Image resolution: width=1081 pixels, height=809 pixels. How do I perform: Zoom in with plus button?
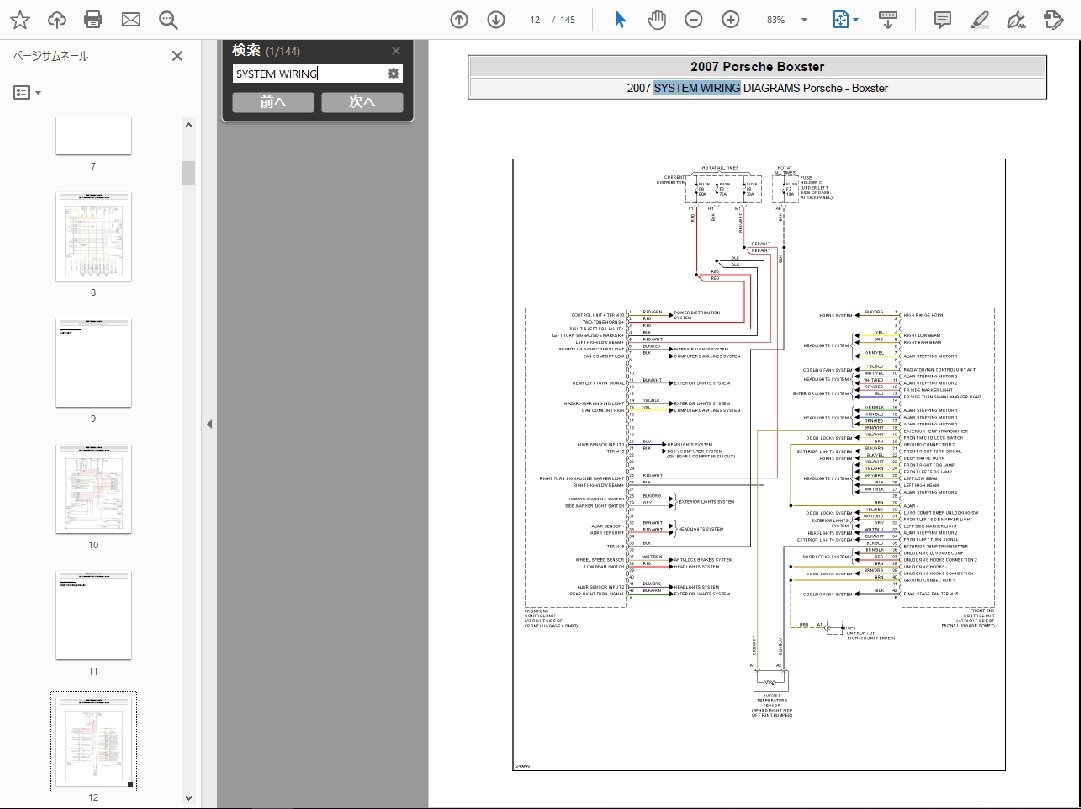tap(731, 19)
